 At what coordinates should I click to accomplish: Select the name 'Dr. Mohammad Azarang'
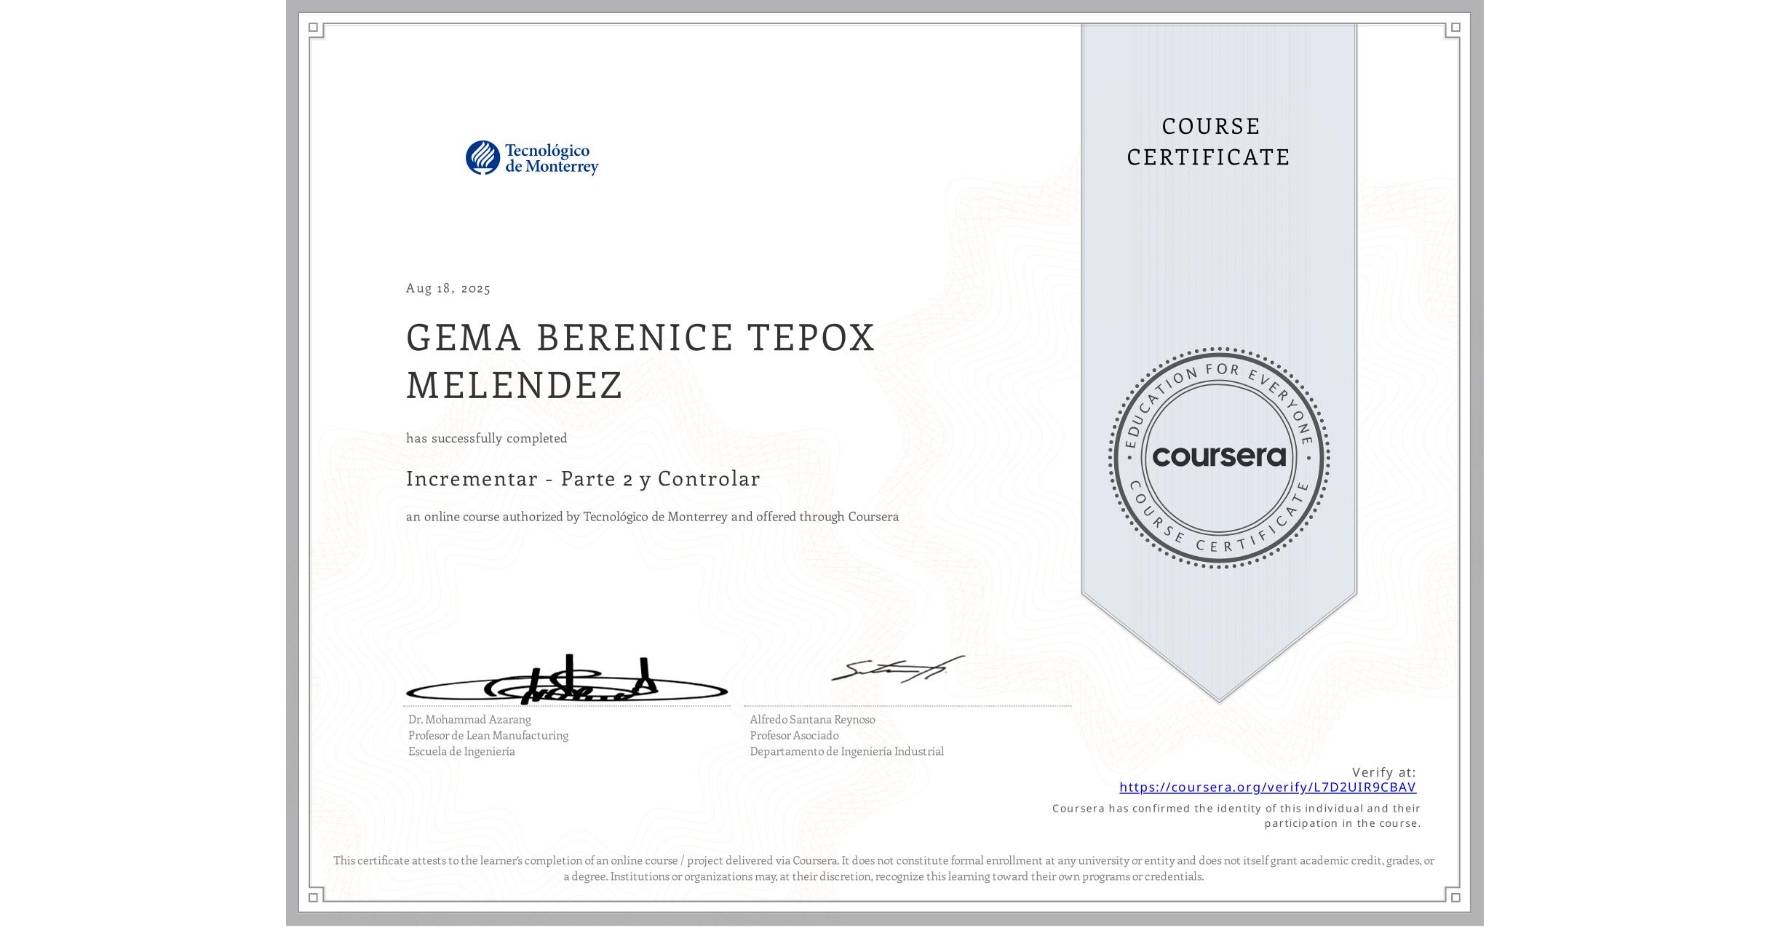coord(470,720)
